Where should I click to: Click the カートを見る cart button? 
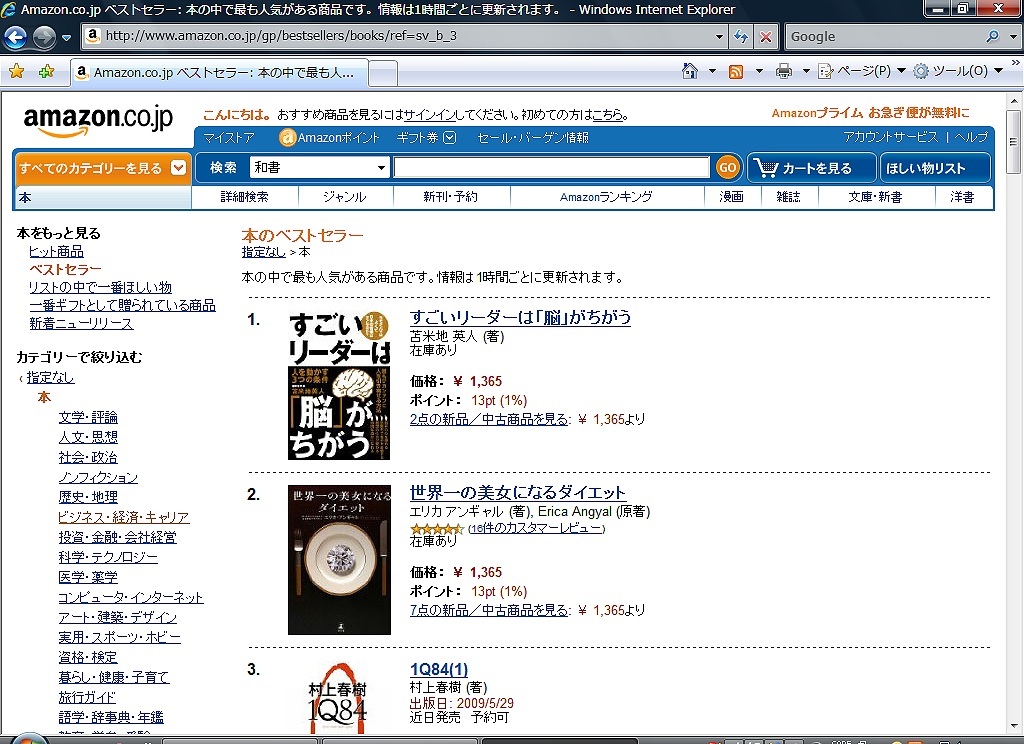click(811, 168)
